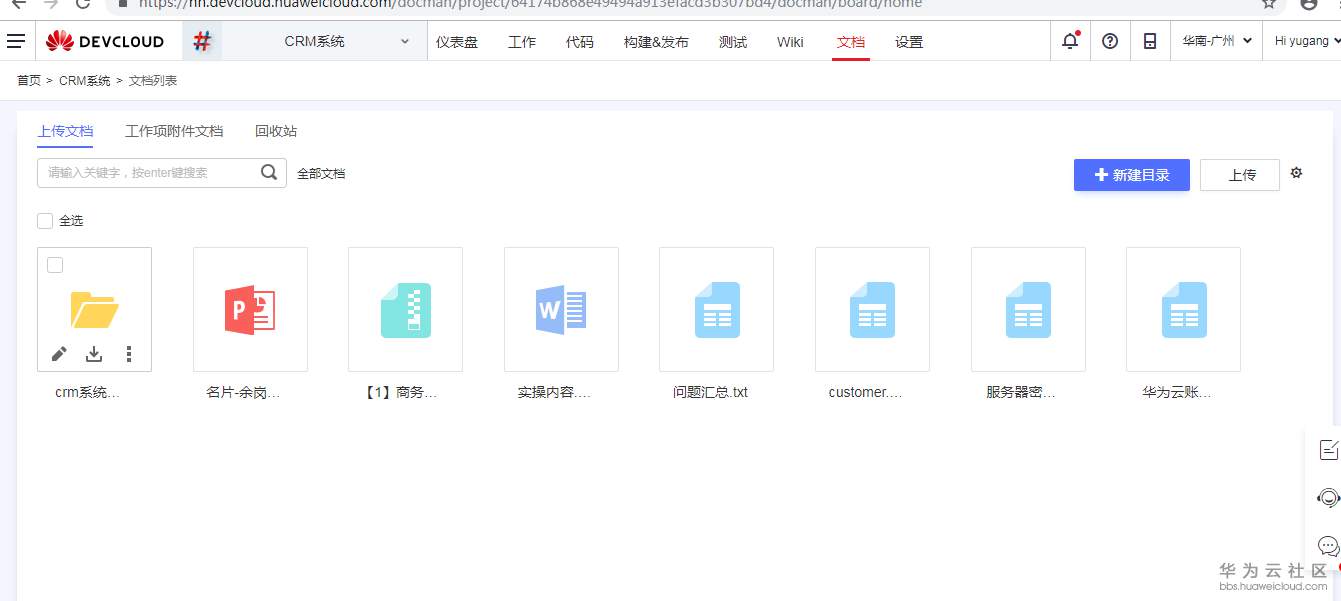The image size is (1341, 601).
Task: Open the 测试 menu
Action: click(733, 42)
